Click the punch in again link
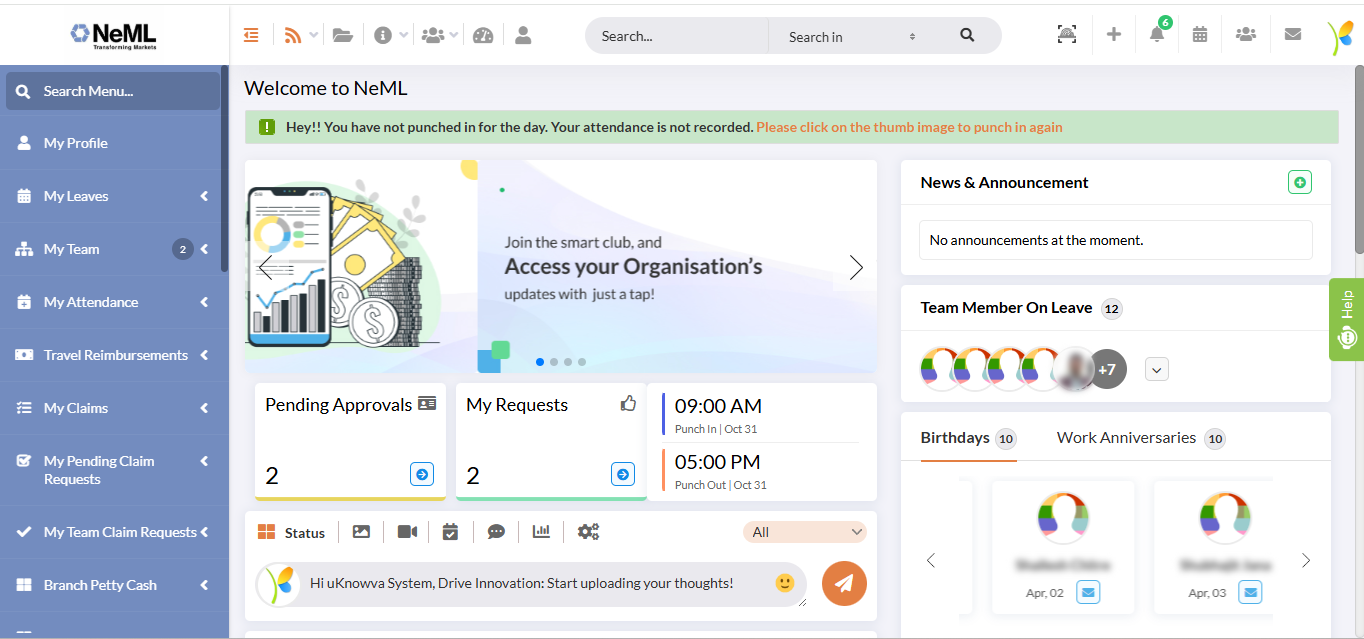1364x639 pixels. (x=908, y=127)
